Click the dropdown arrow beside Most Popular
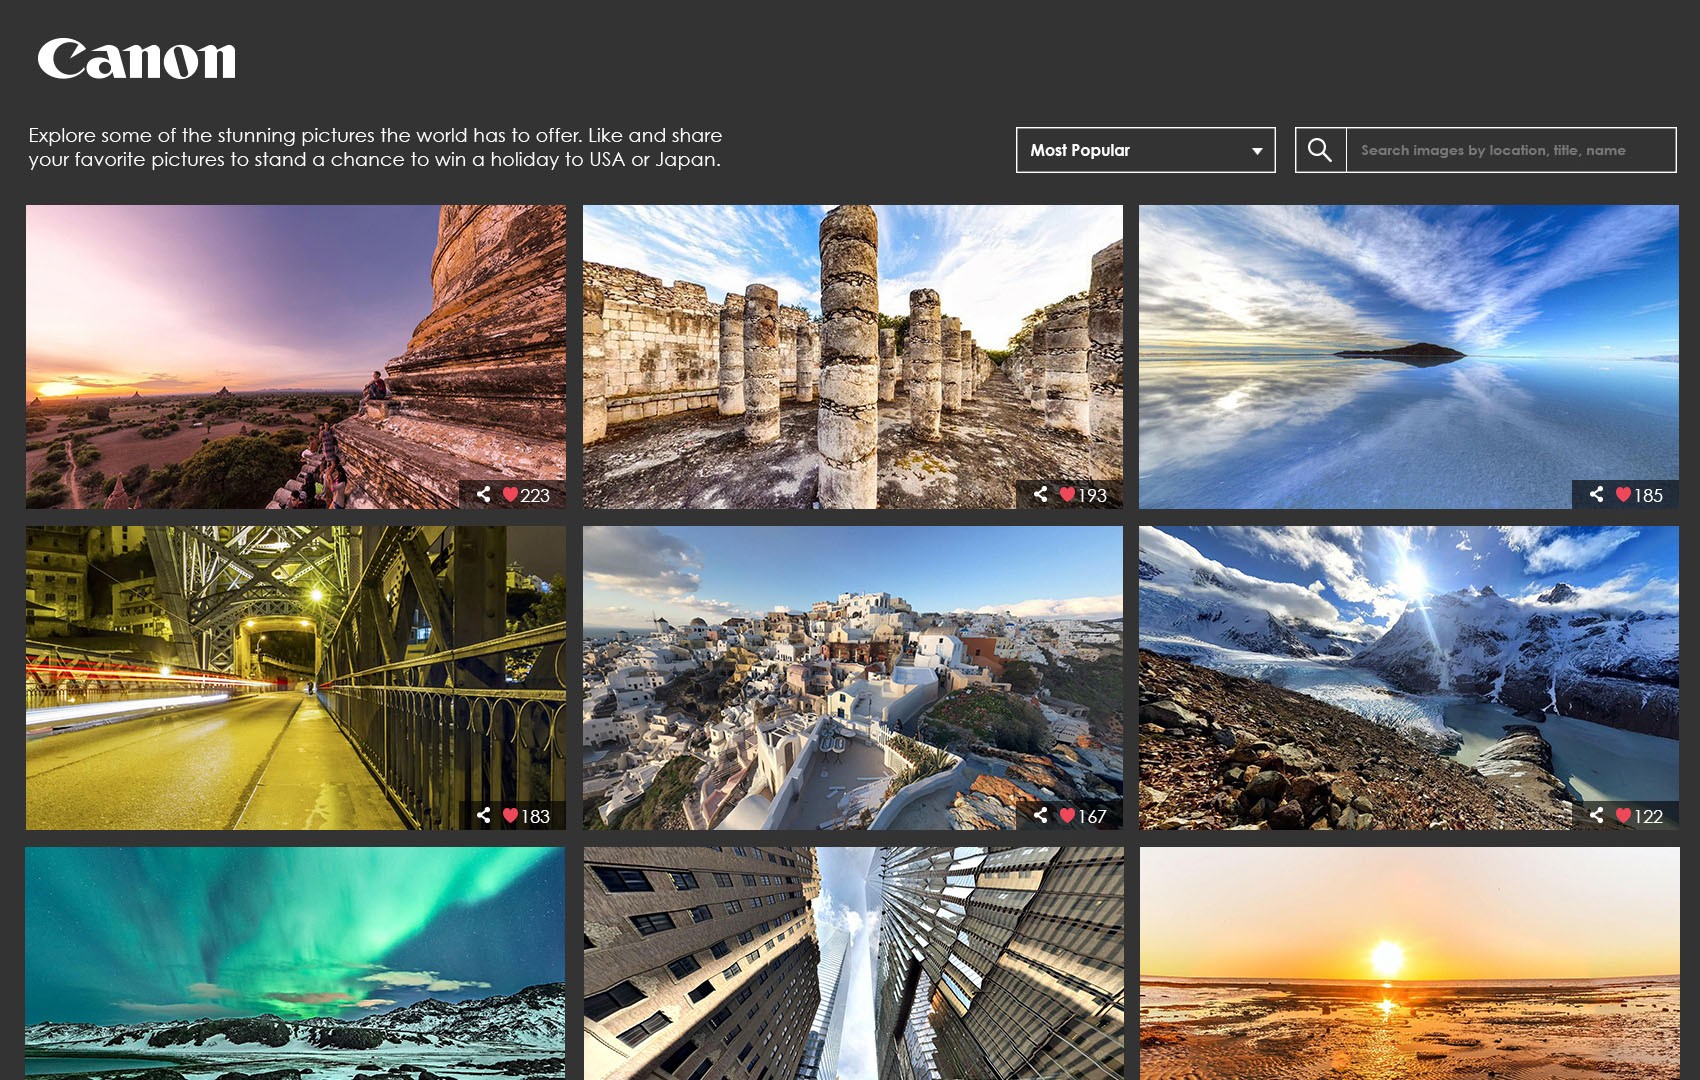 click(1257, 151)
